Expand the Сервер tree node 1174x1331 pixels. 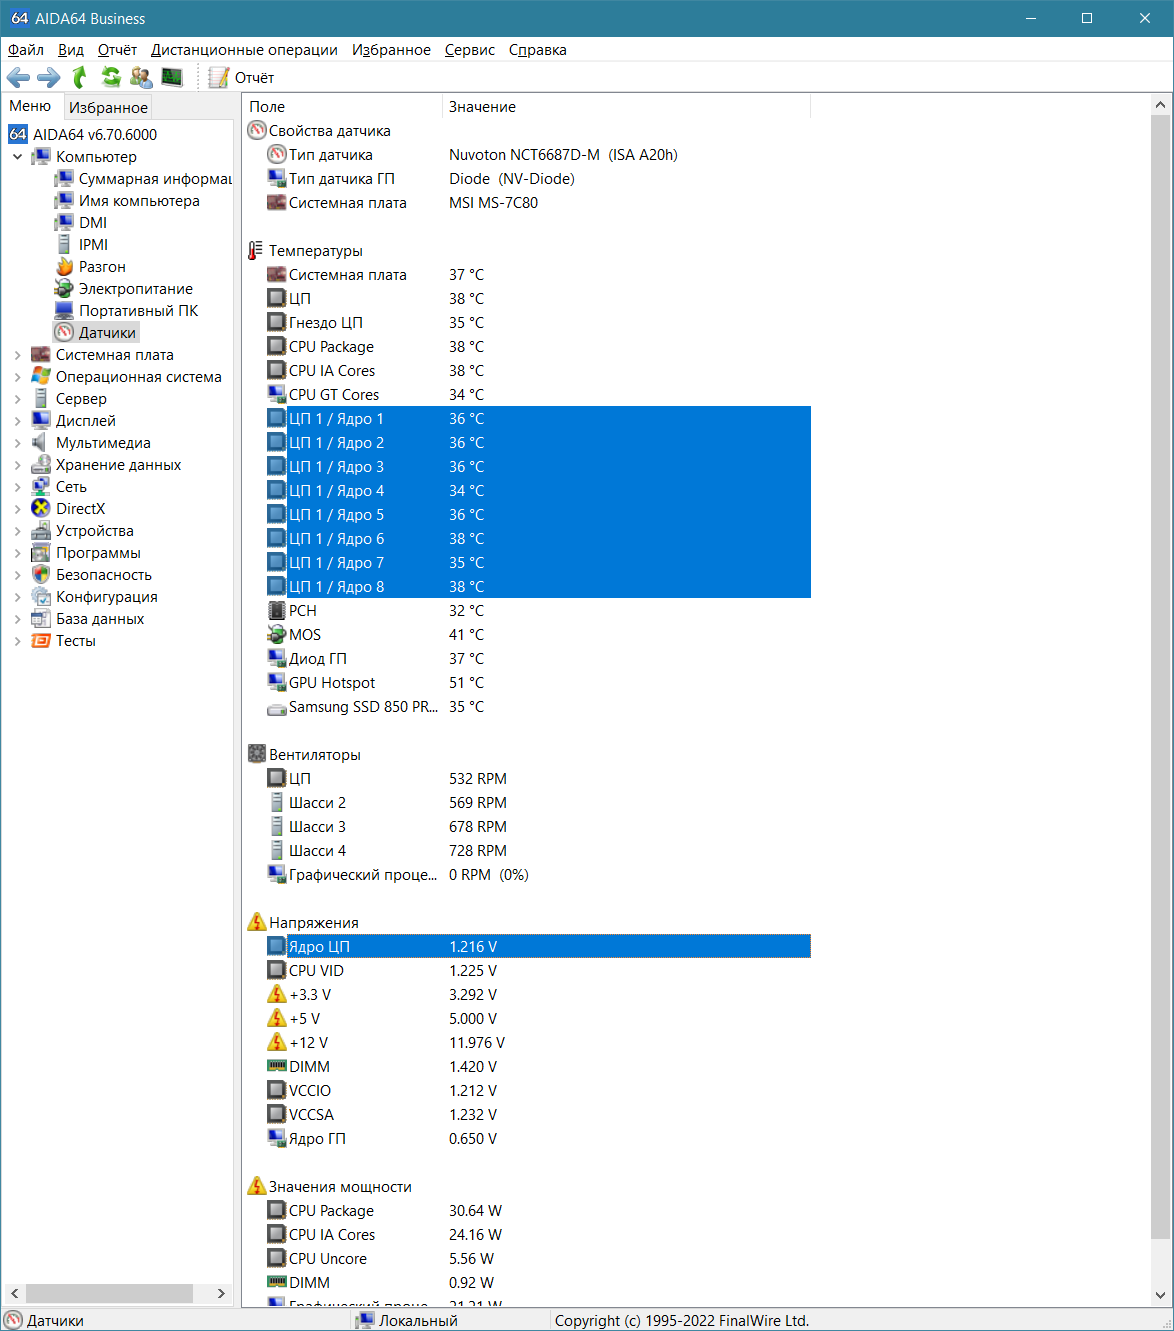[17, 399]
